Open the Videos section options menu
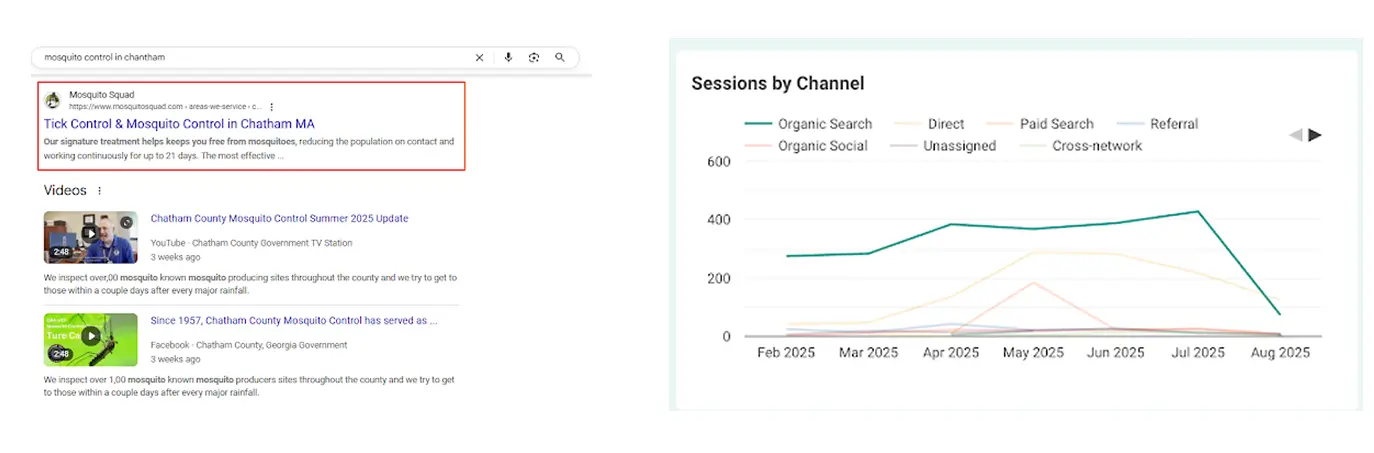 [99, 191]
